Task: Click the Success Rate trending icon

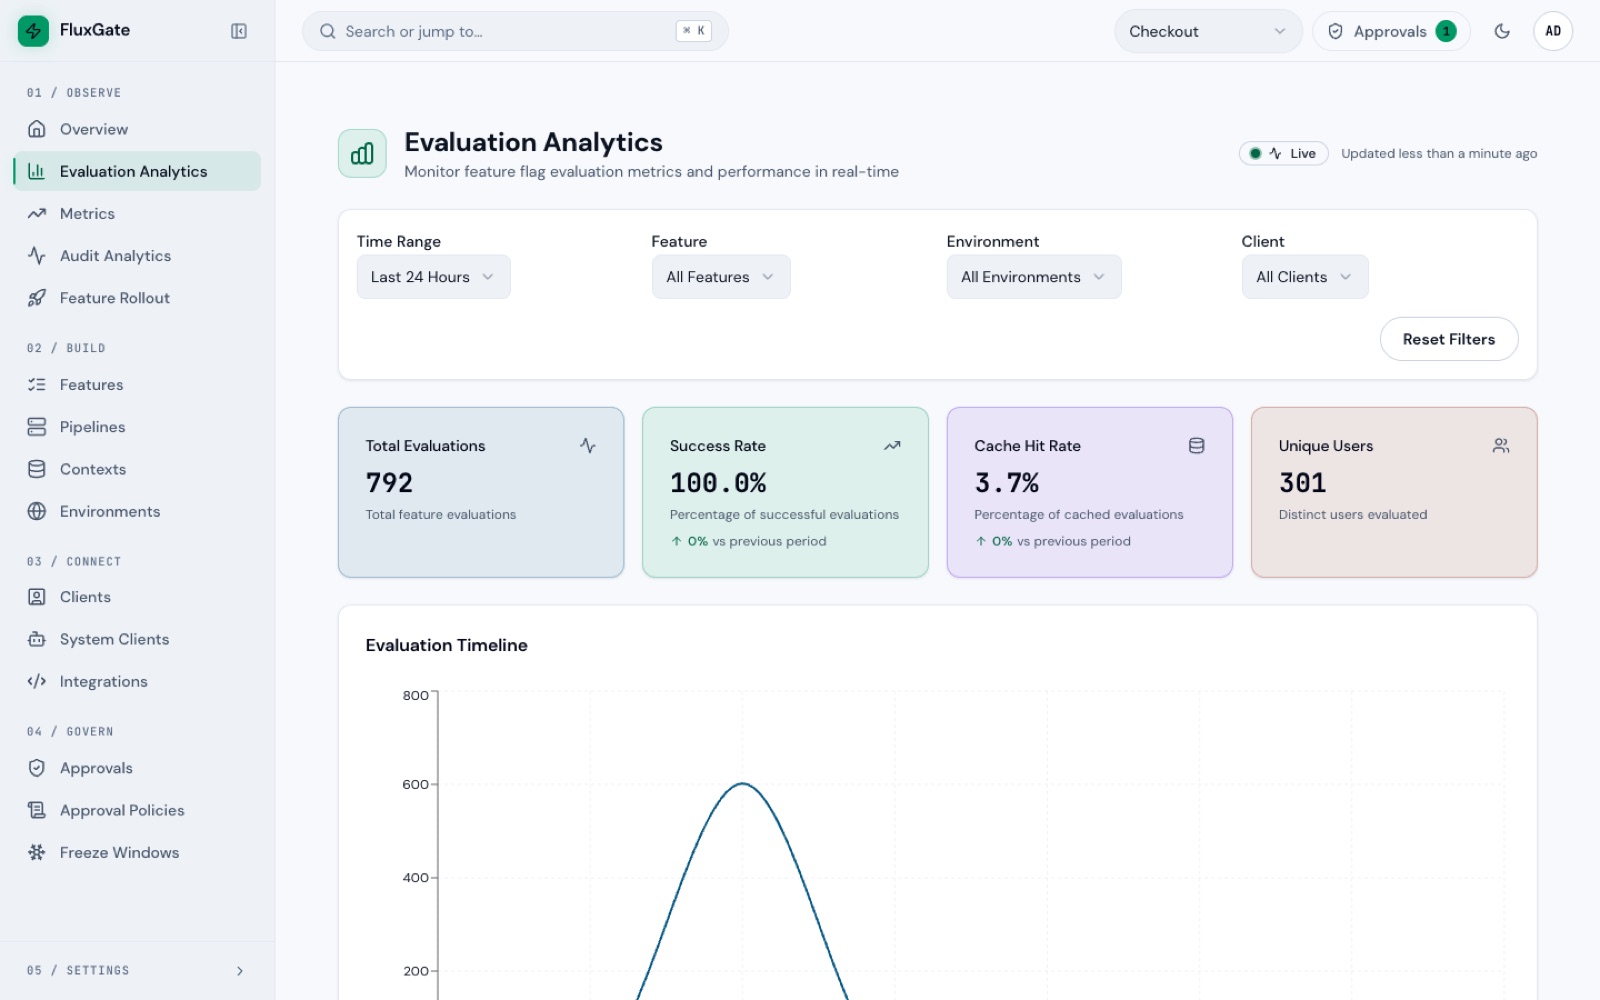Action: pos(892,446)
